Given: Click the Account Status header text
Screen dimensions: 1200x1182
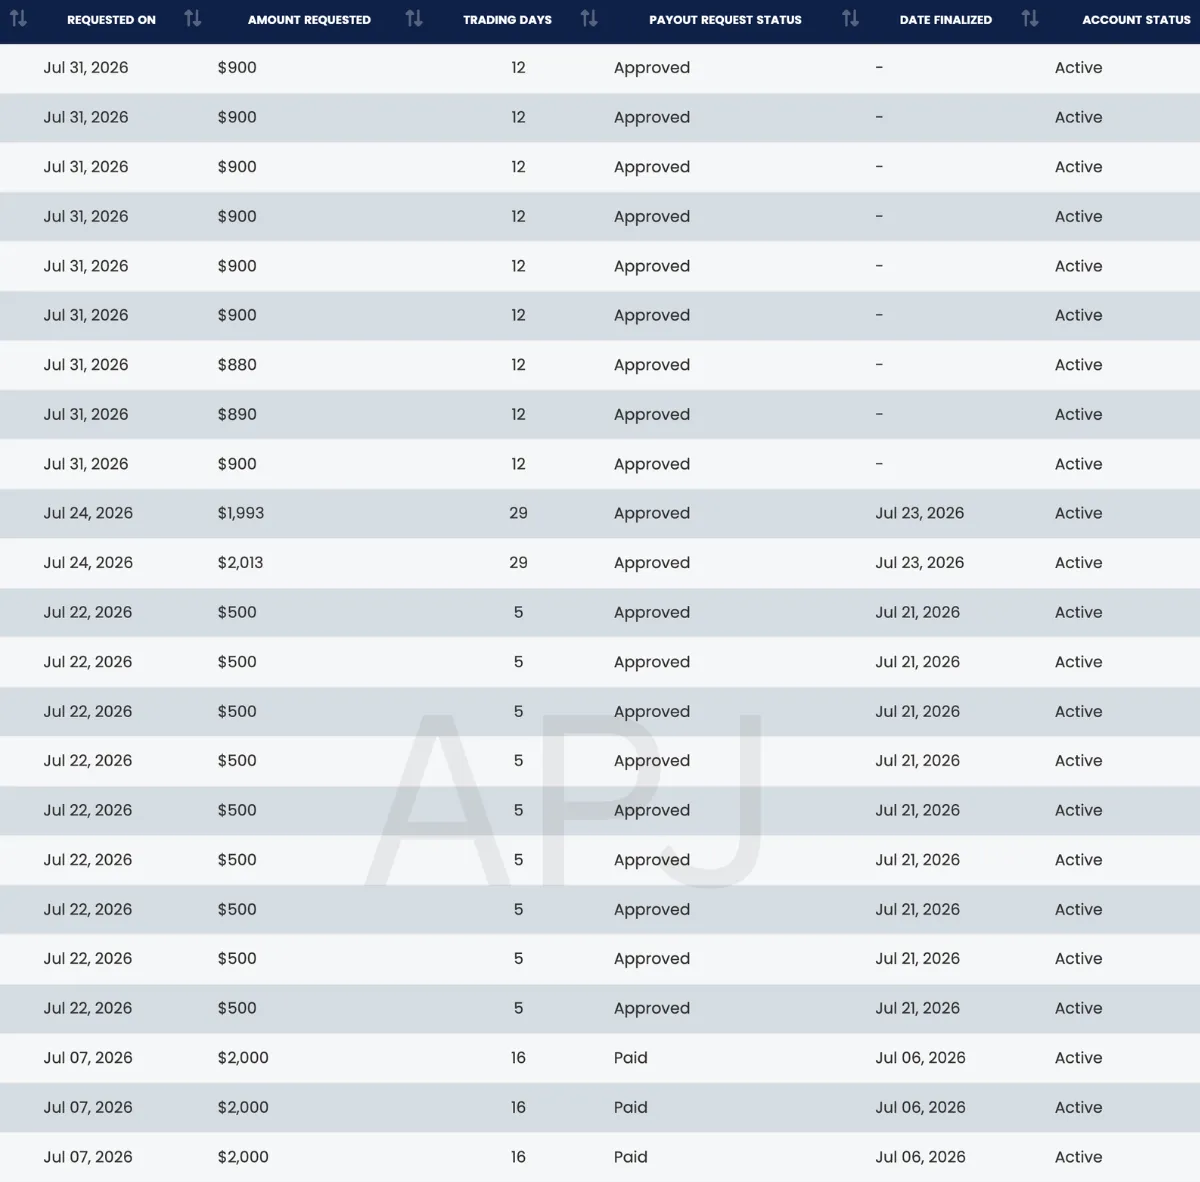Looking at the screenshot, I should point(1136,19).
